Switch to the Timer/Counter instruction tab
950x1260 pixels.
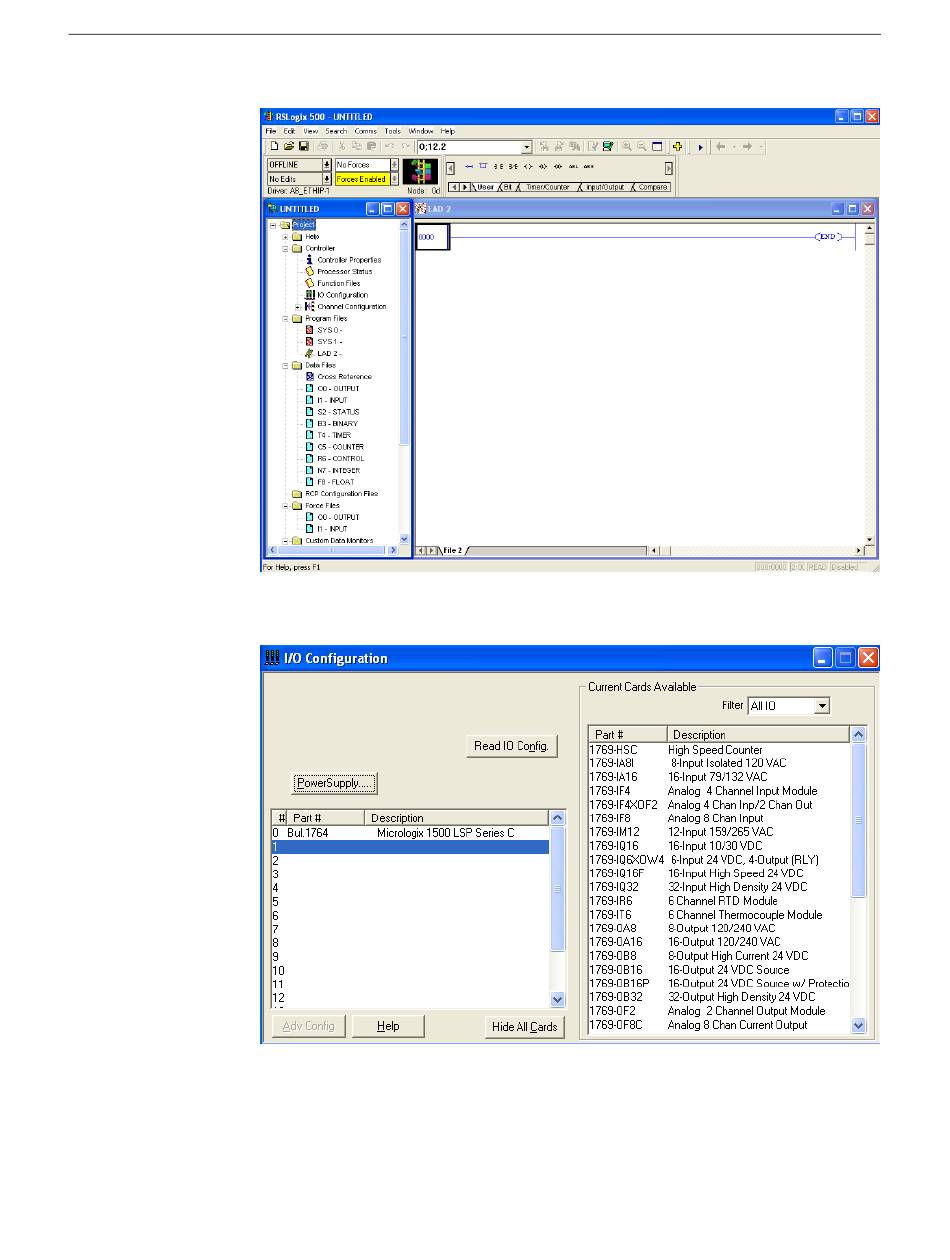[549, 187]
